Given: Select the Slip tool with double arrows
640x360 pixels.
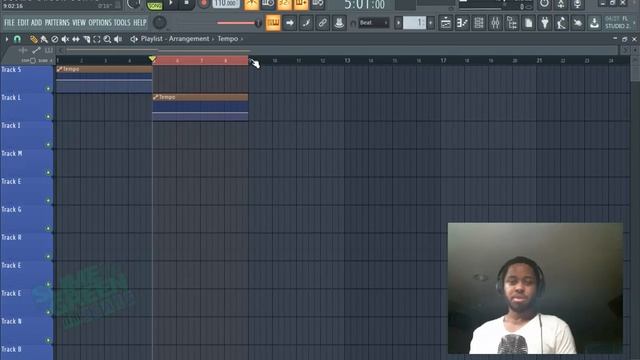Looking at the screenshot, I should 76,39.
